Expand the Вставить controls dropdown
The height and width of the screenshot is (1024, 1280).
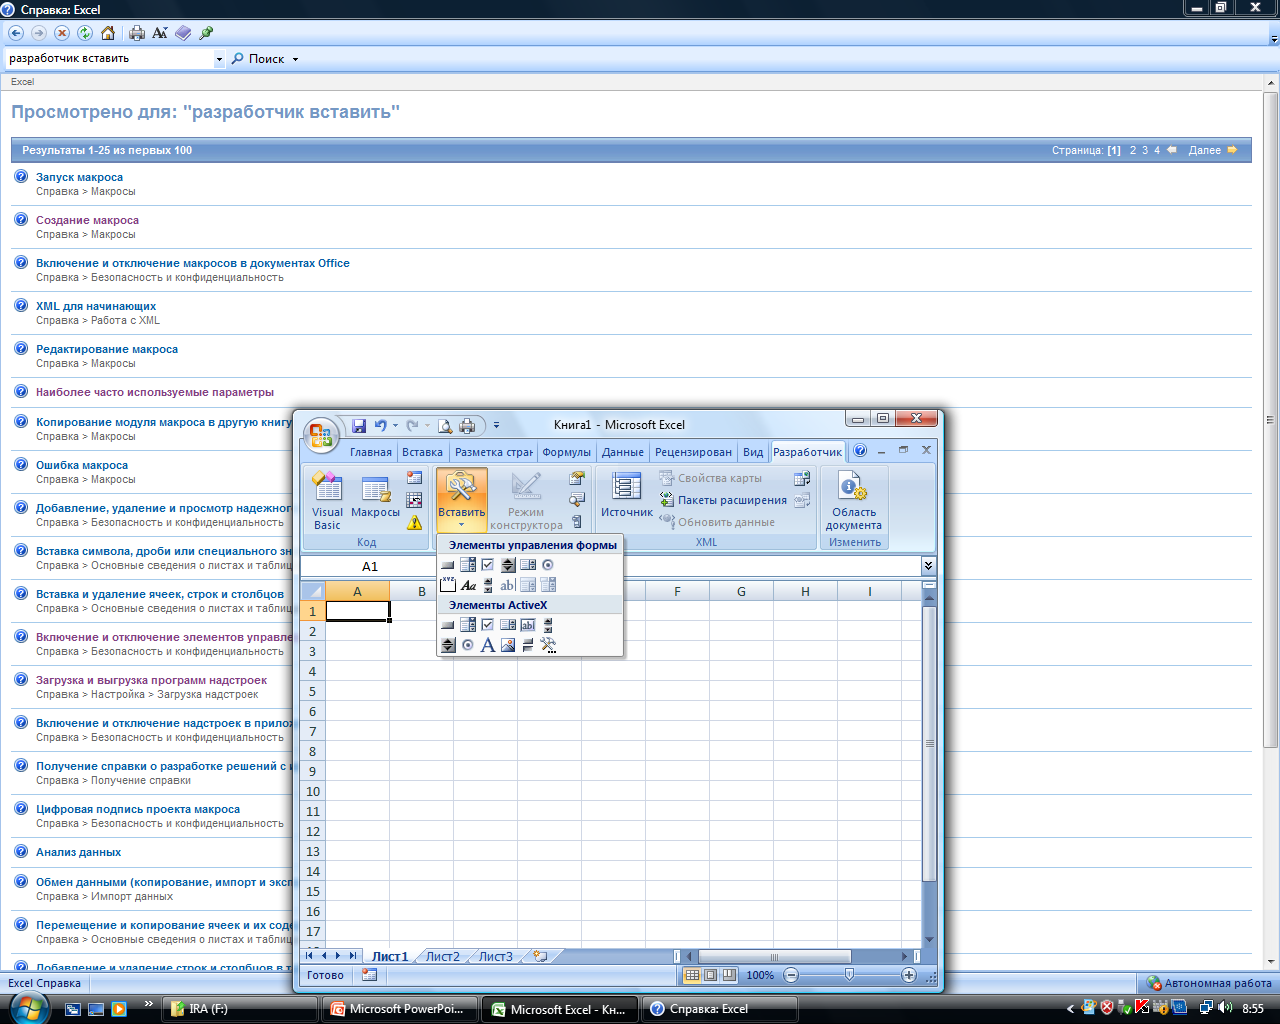(x=461, y=524)
